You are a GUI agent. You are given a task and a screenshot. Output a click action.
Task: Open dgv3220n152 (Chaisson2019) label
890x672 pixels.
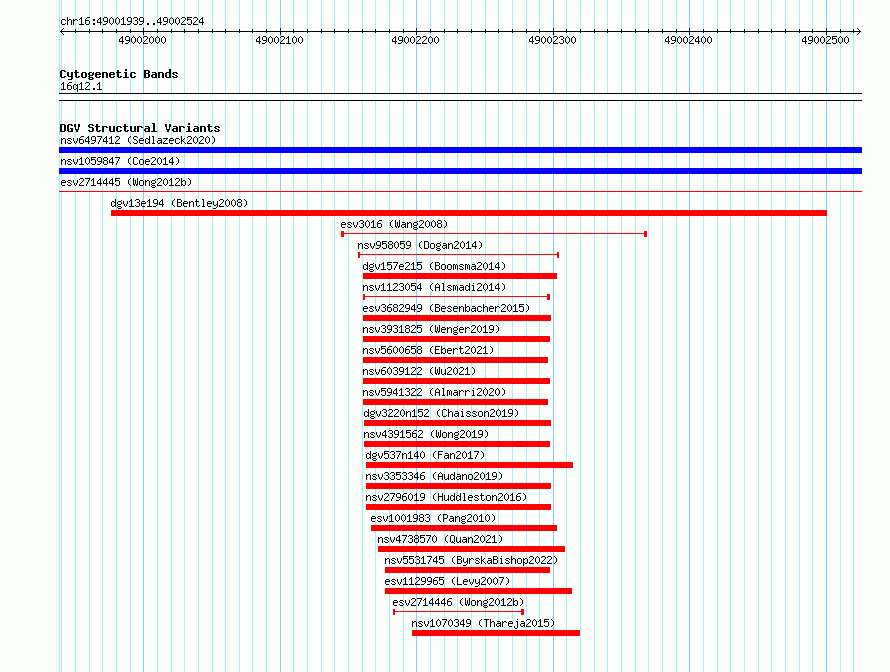coord(441,413)
